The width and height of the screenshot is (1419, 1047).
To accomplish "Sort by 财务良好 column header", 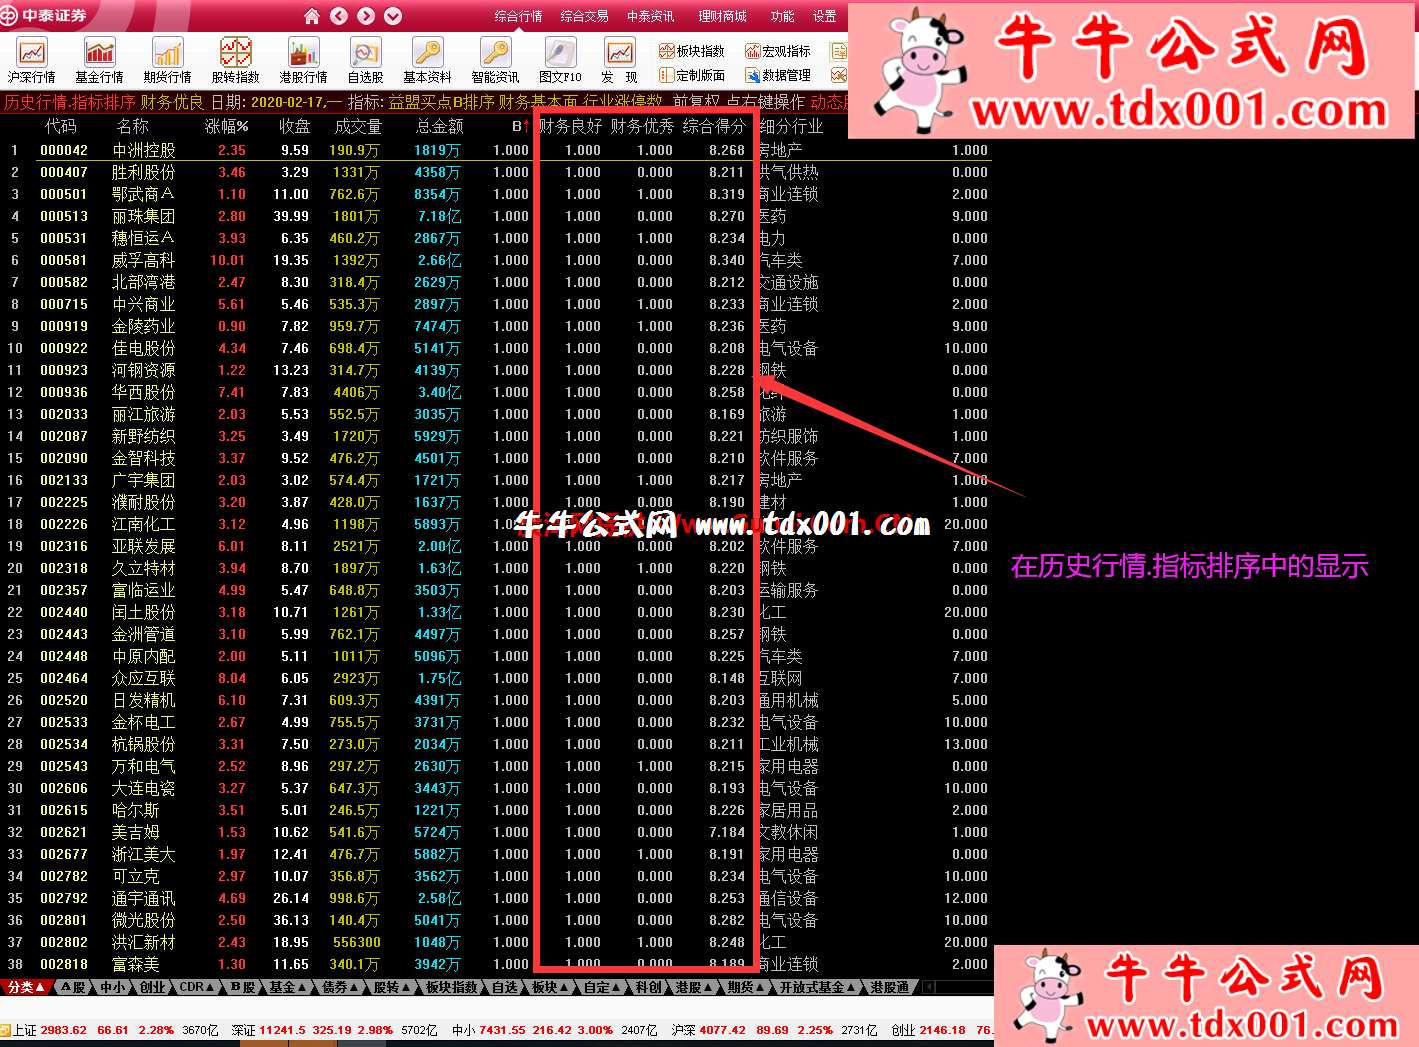I will tap(570, 126).
